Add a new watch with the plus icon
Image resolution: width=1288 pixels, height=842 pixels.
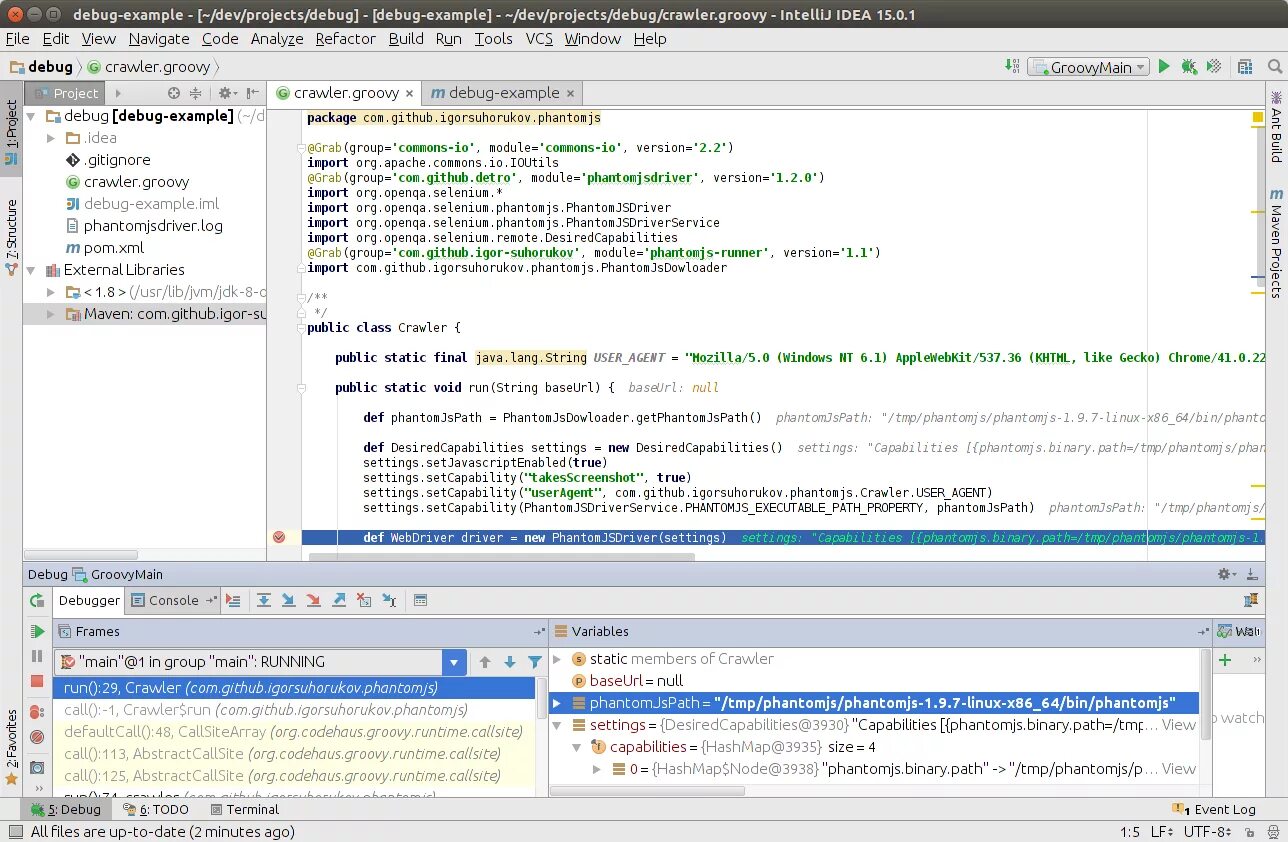click(1225, 660)
